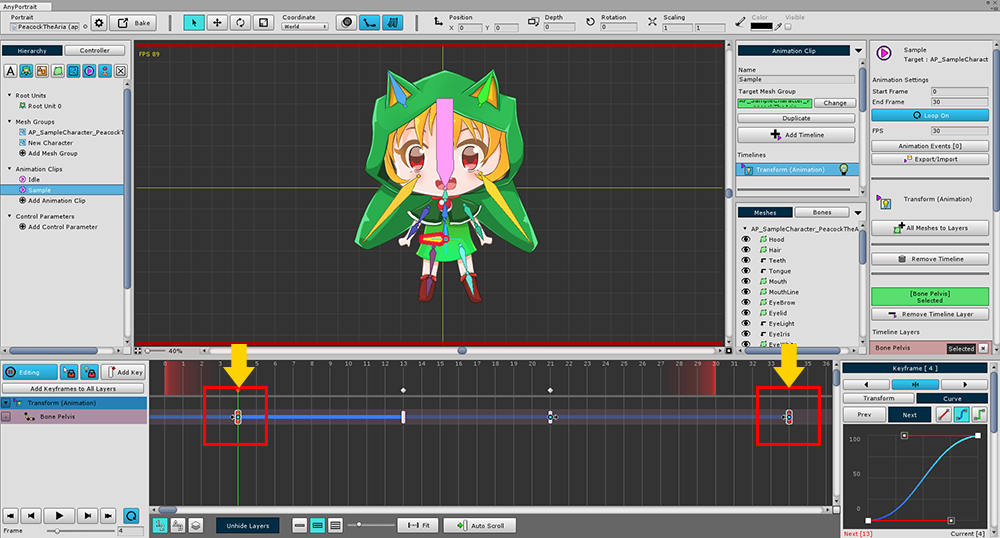Click the Add Key button
This screenshot has width=1000, height=538.
(123, 372)
